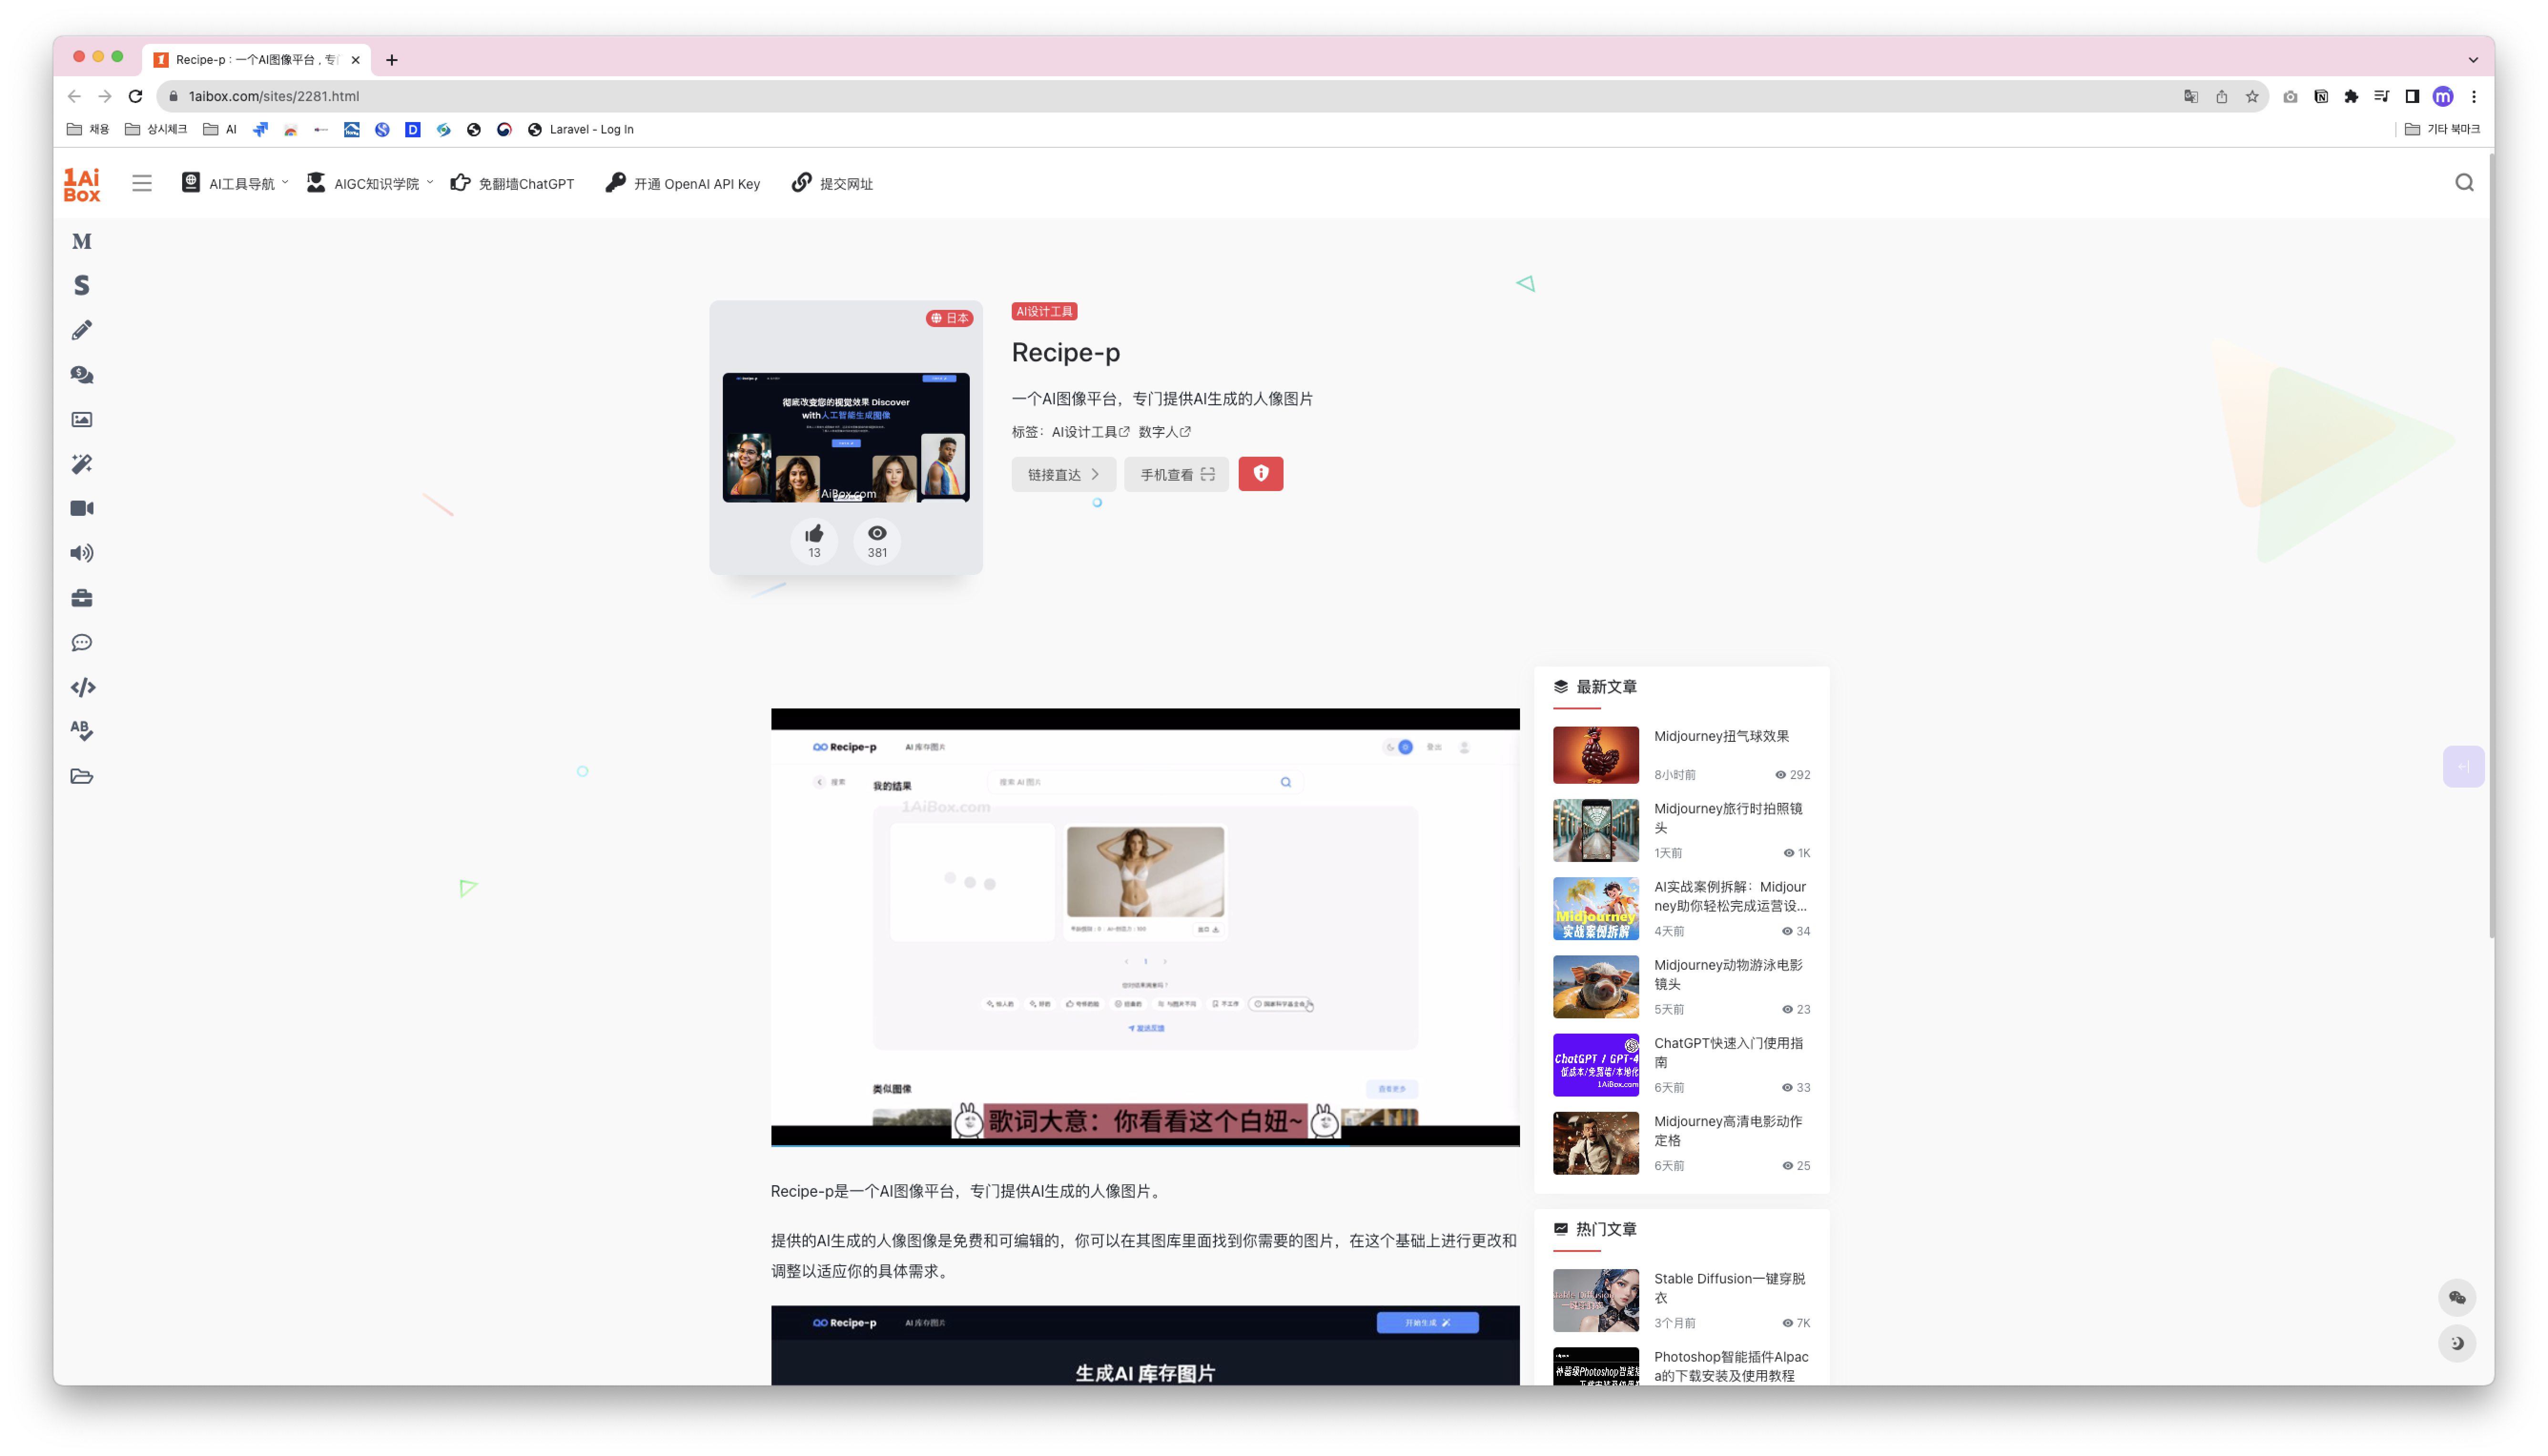
Task: Select the Recipe-p browser tab
Action: 256,60
